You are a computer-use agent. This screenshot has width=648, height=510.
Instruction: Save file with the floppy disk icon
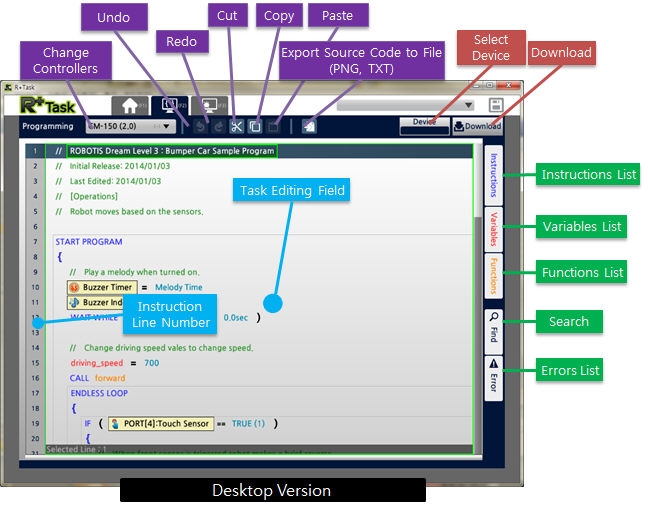496,105
